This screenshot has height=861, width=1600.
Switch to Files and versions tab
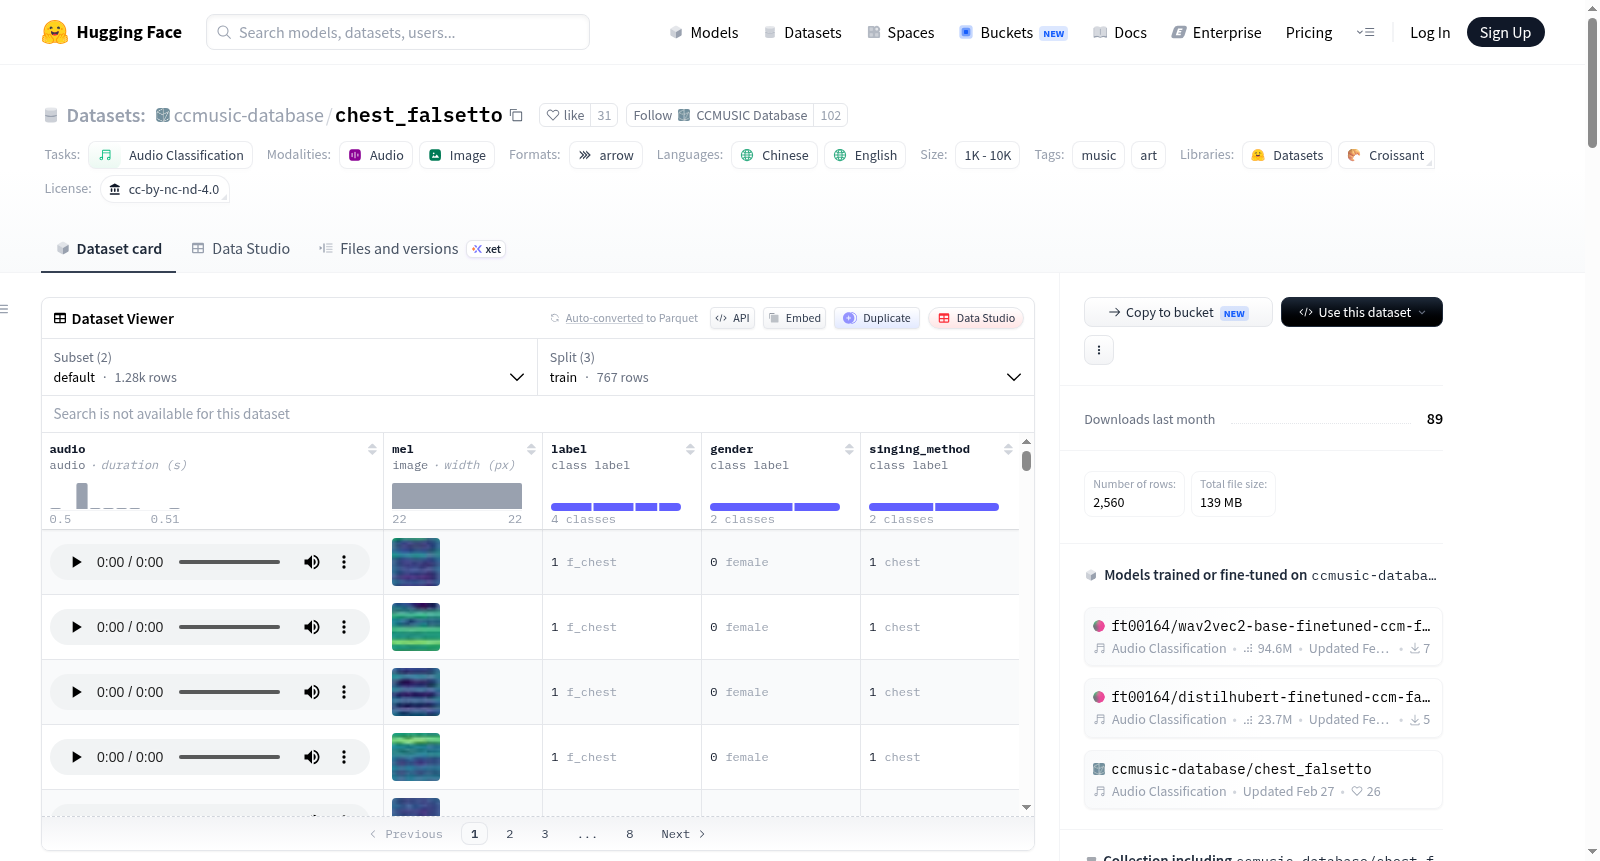click(x=411, y=249)
